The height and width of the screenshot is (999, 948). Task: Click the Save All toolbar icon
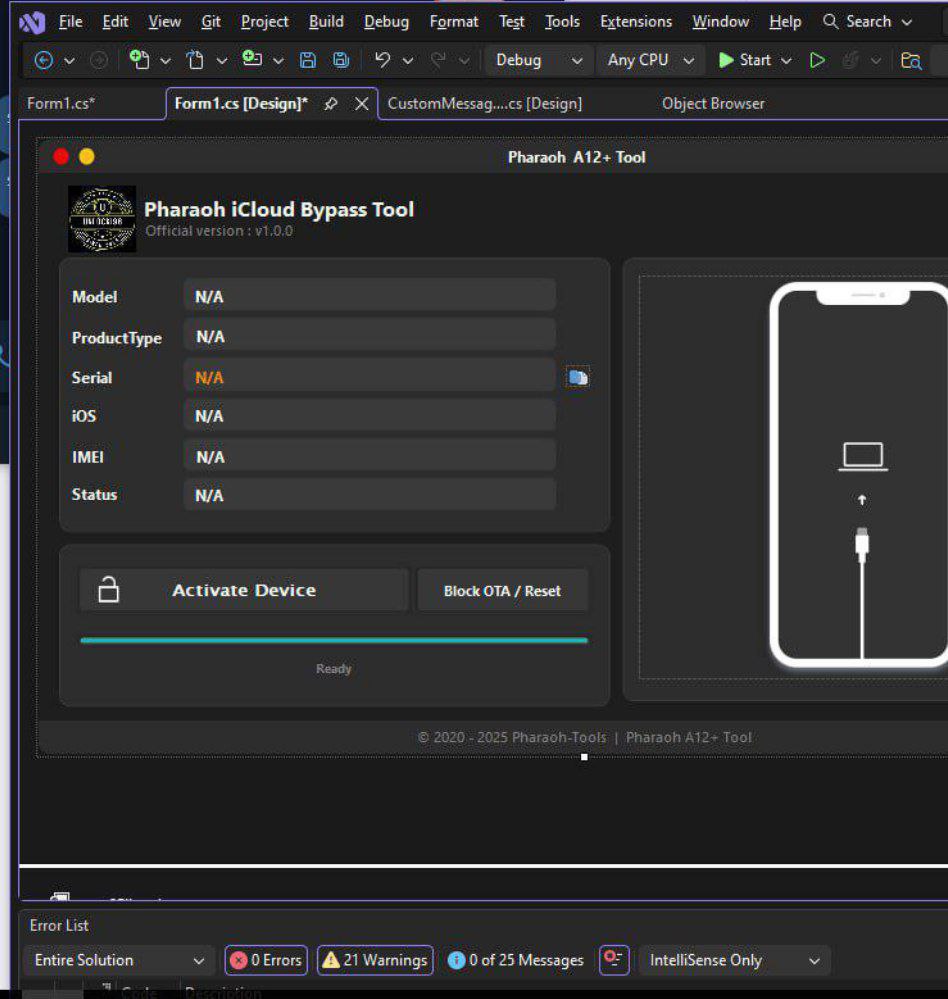tap(341, 61)
